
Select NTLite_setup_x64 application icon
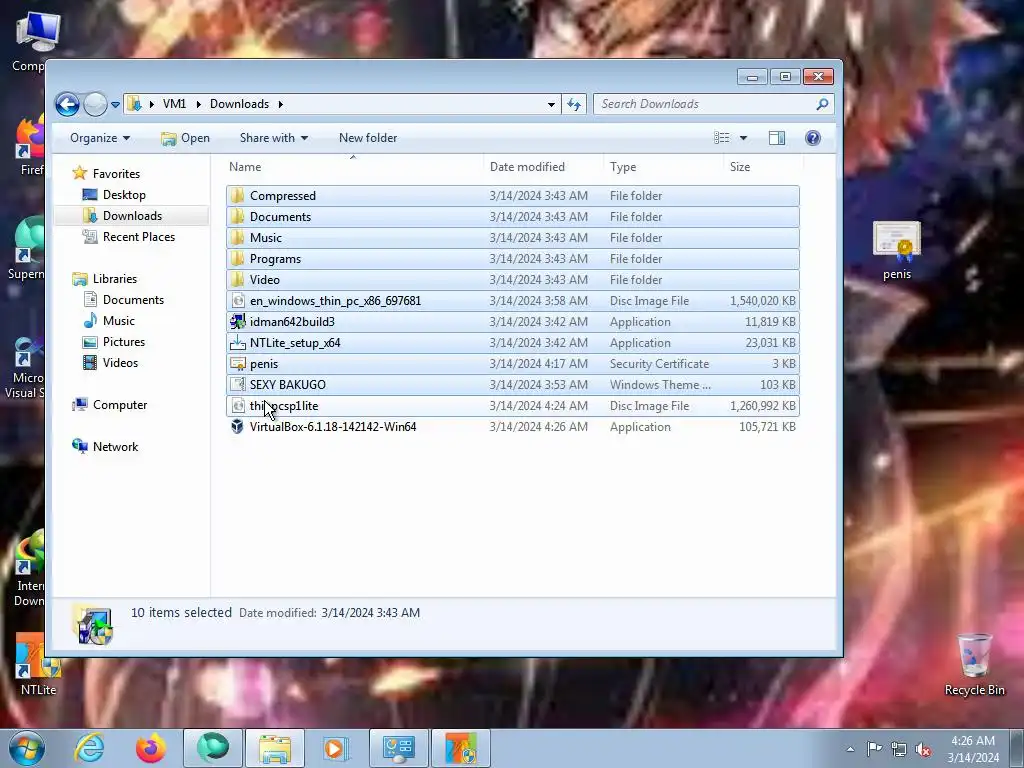click(238, 343)
